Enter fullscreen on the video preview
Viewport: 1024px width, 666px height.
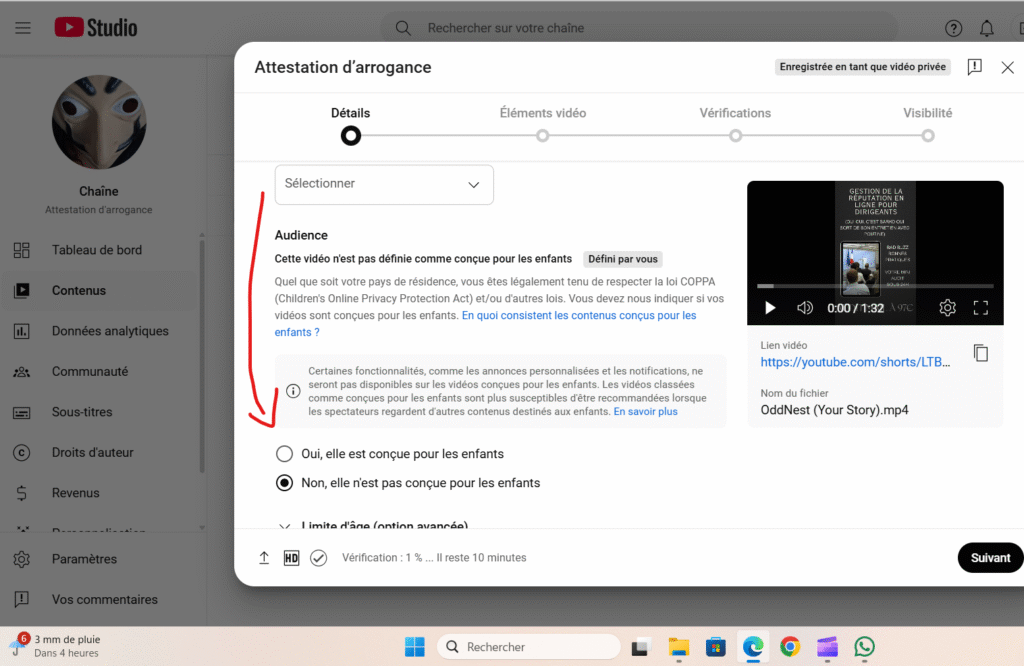981,307
